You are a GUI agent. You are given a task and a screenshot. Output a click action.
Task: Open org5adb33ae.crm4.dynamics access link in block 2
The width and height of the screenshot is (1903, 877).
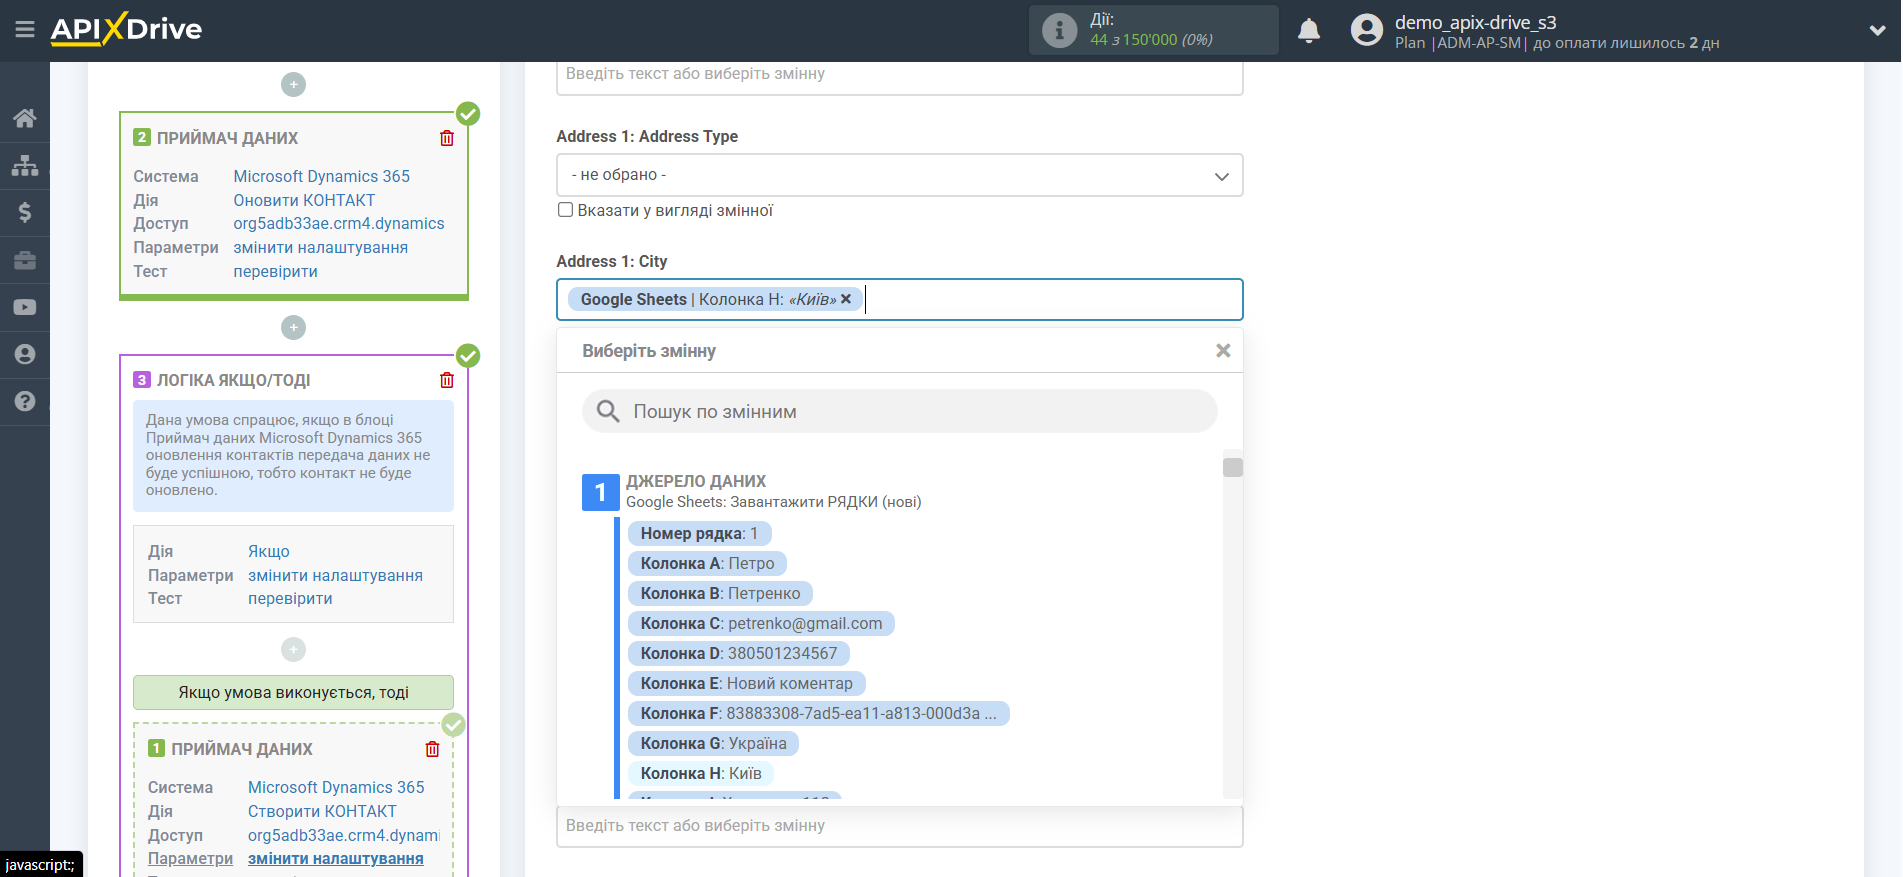339,223
